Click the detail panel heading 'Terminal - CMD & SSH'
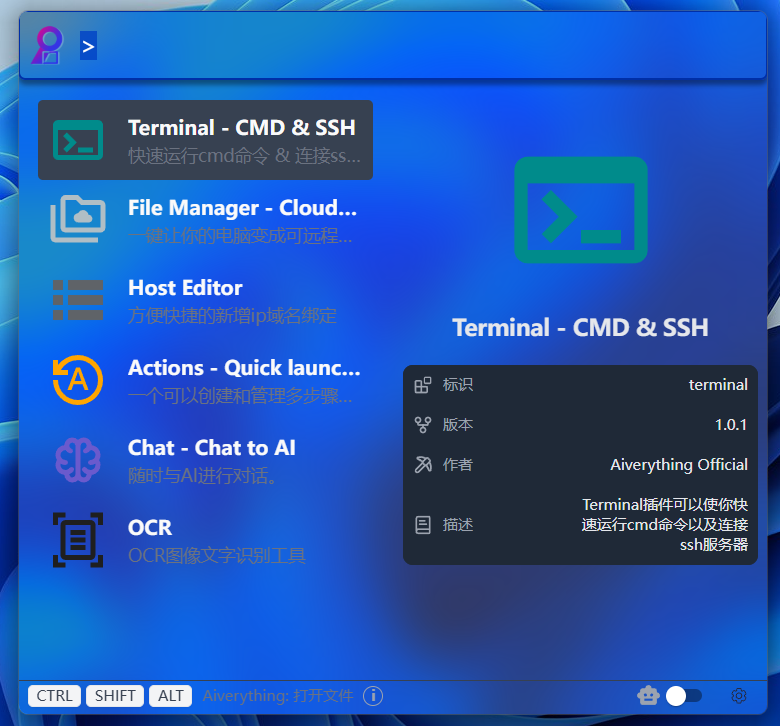780x726 pixels. pyautogui.click(x=581, y=328)
